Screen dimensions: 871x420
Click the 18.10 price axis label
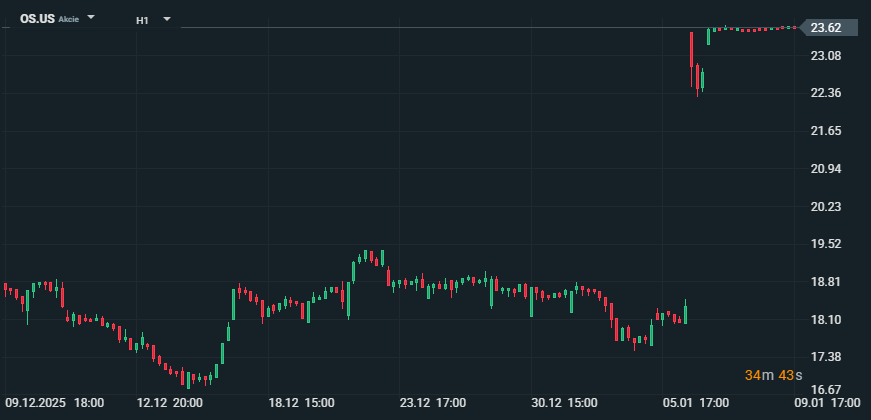coord(825,319)
